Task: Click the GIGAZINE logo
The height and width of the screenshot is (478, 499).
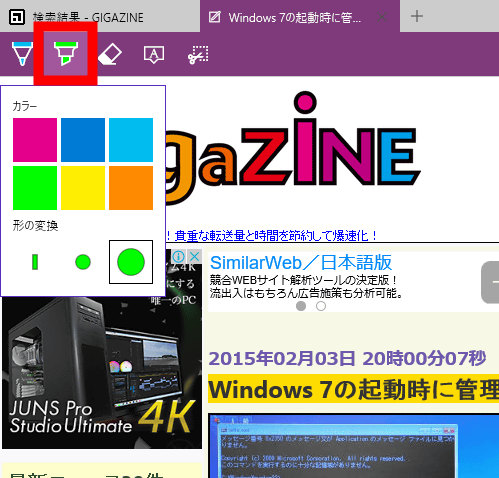Action: coord(293,148)
